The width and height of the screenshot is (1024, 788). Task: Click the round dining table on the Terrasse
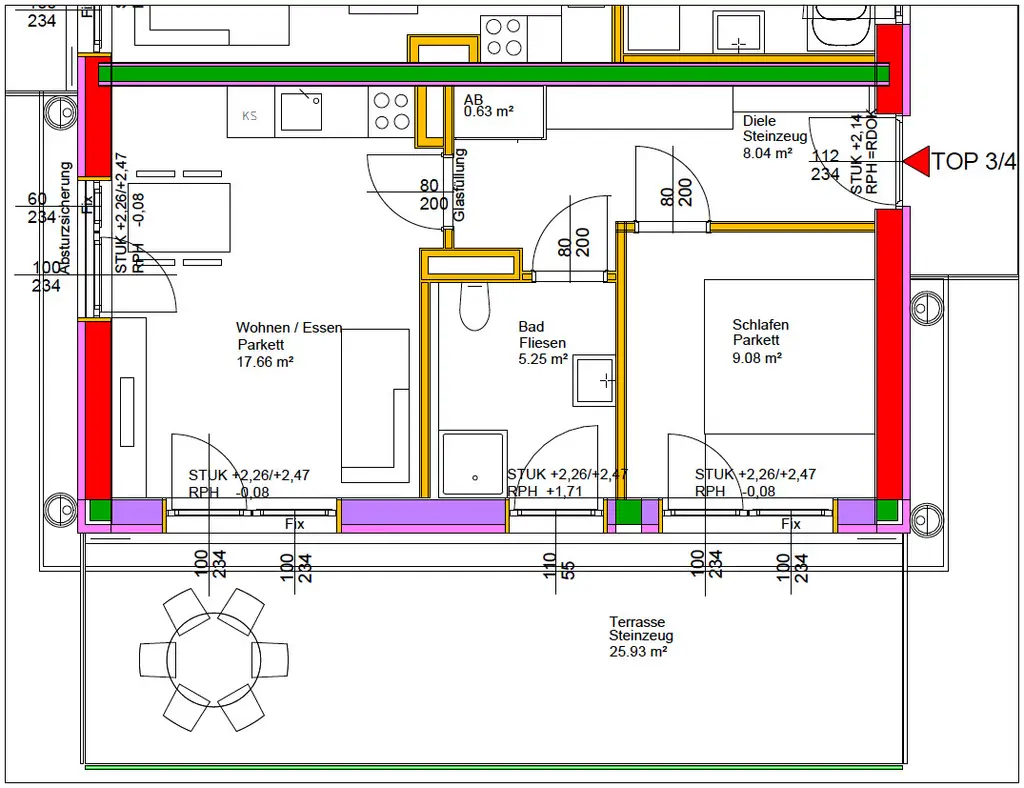pos(213,660)
